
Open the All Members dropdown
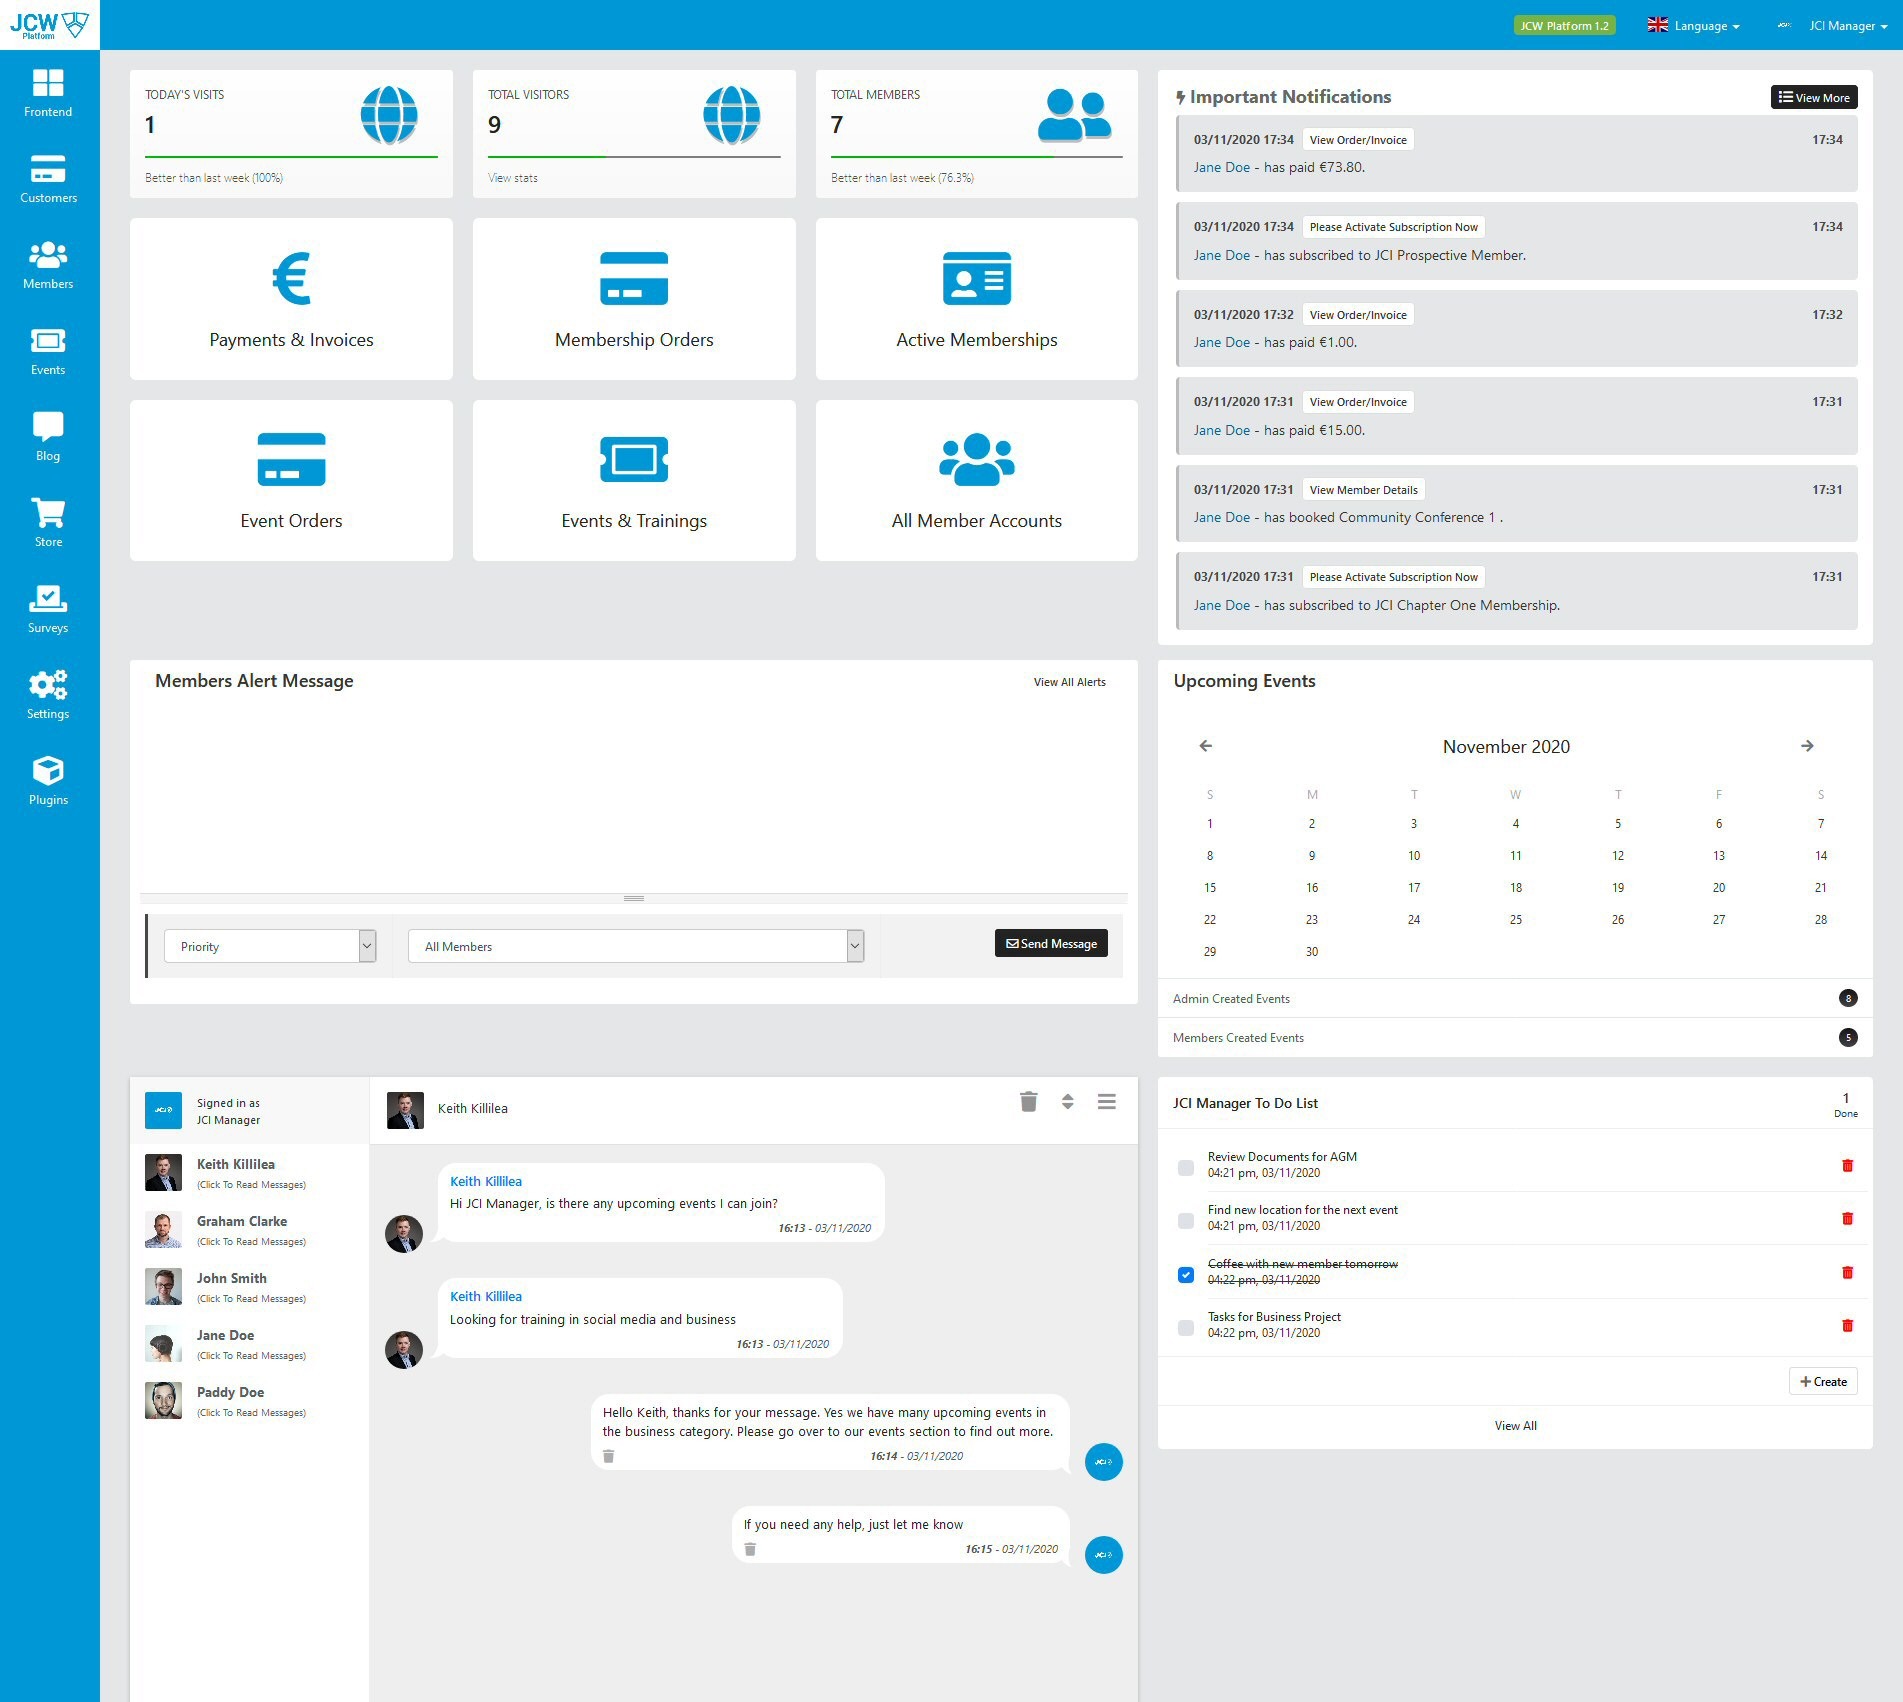tap(636, 946)
